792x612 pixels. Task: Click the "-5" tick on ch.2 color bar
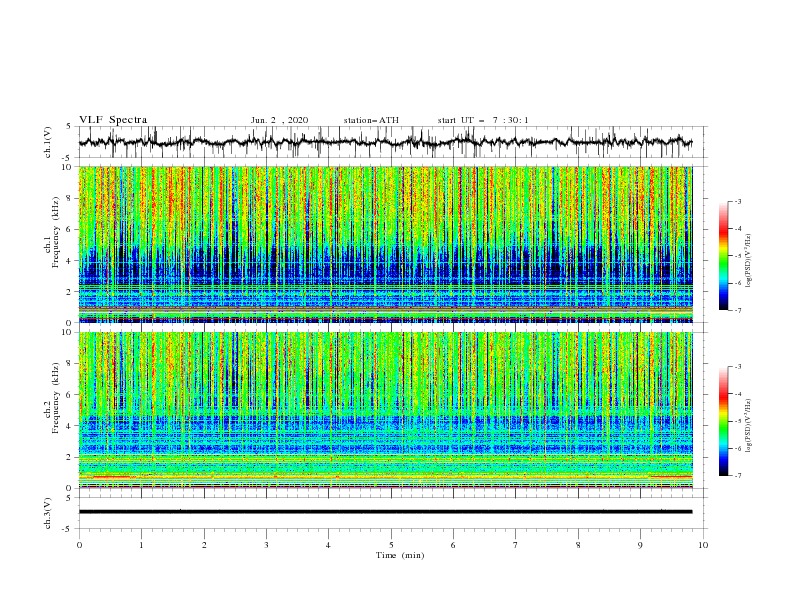tap(737, 421)
